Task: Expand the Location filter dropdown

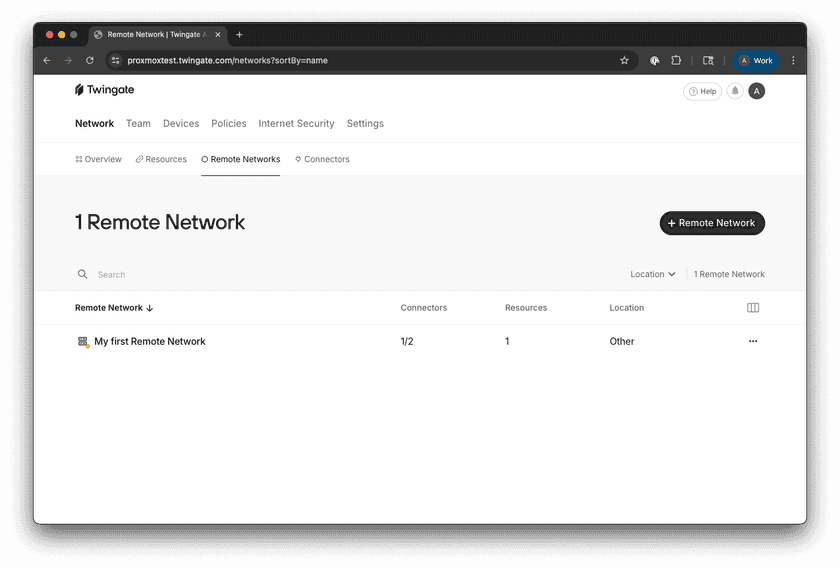Action: click(652, 274)
